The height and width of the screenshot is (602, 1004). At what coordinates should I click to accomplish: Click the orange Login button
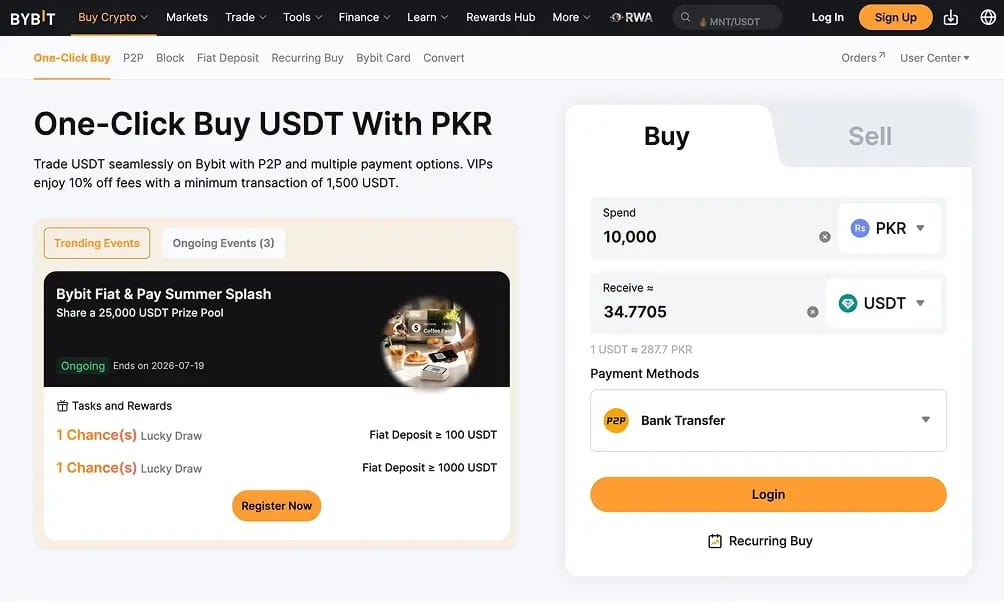click(768, 494)
